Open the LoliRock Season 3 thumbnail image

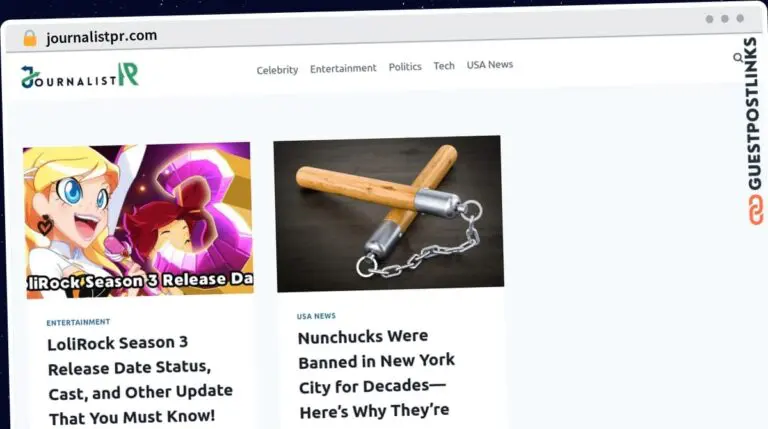pos(139,219)
